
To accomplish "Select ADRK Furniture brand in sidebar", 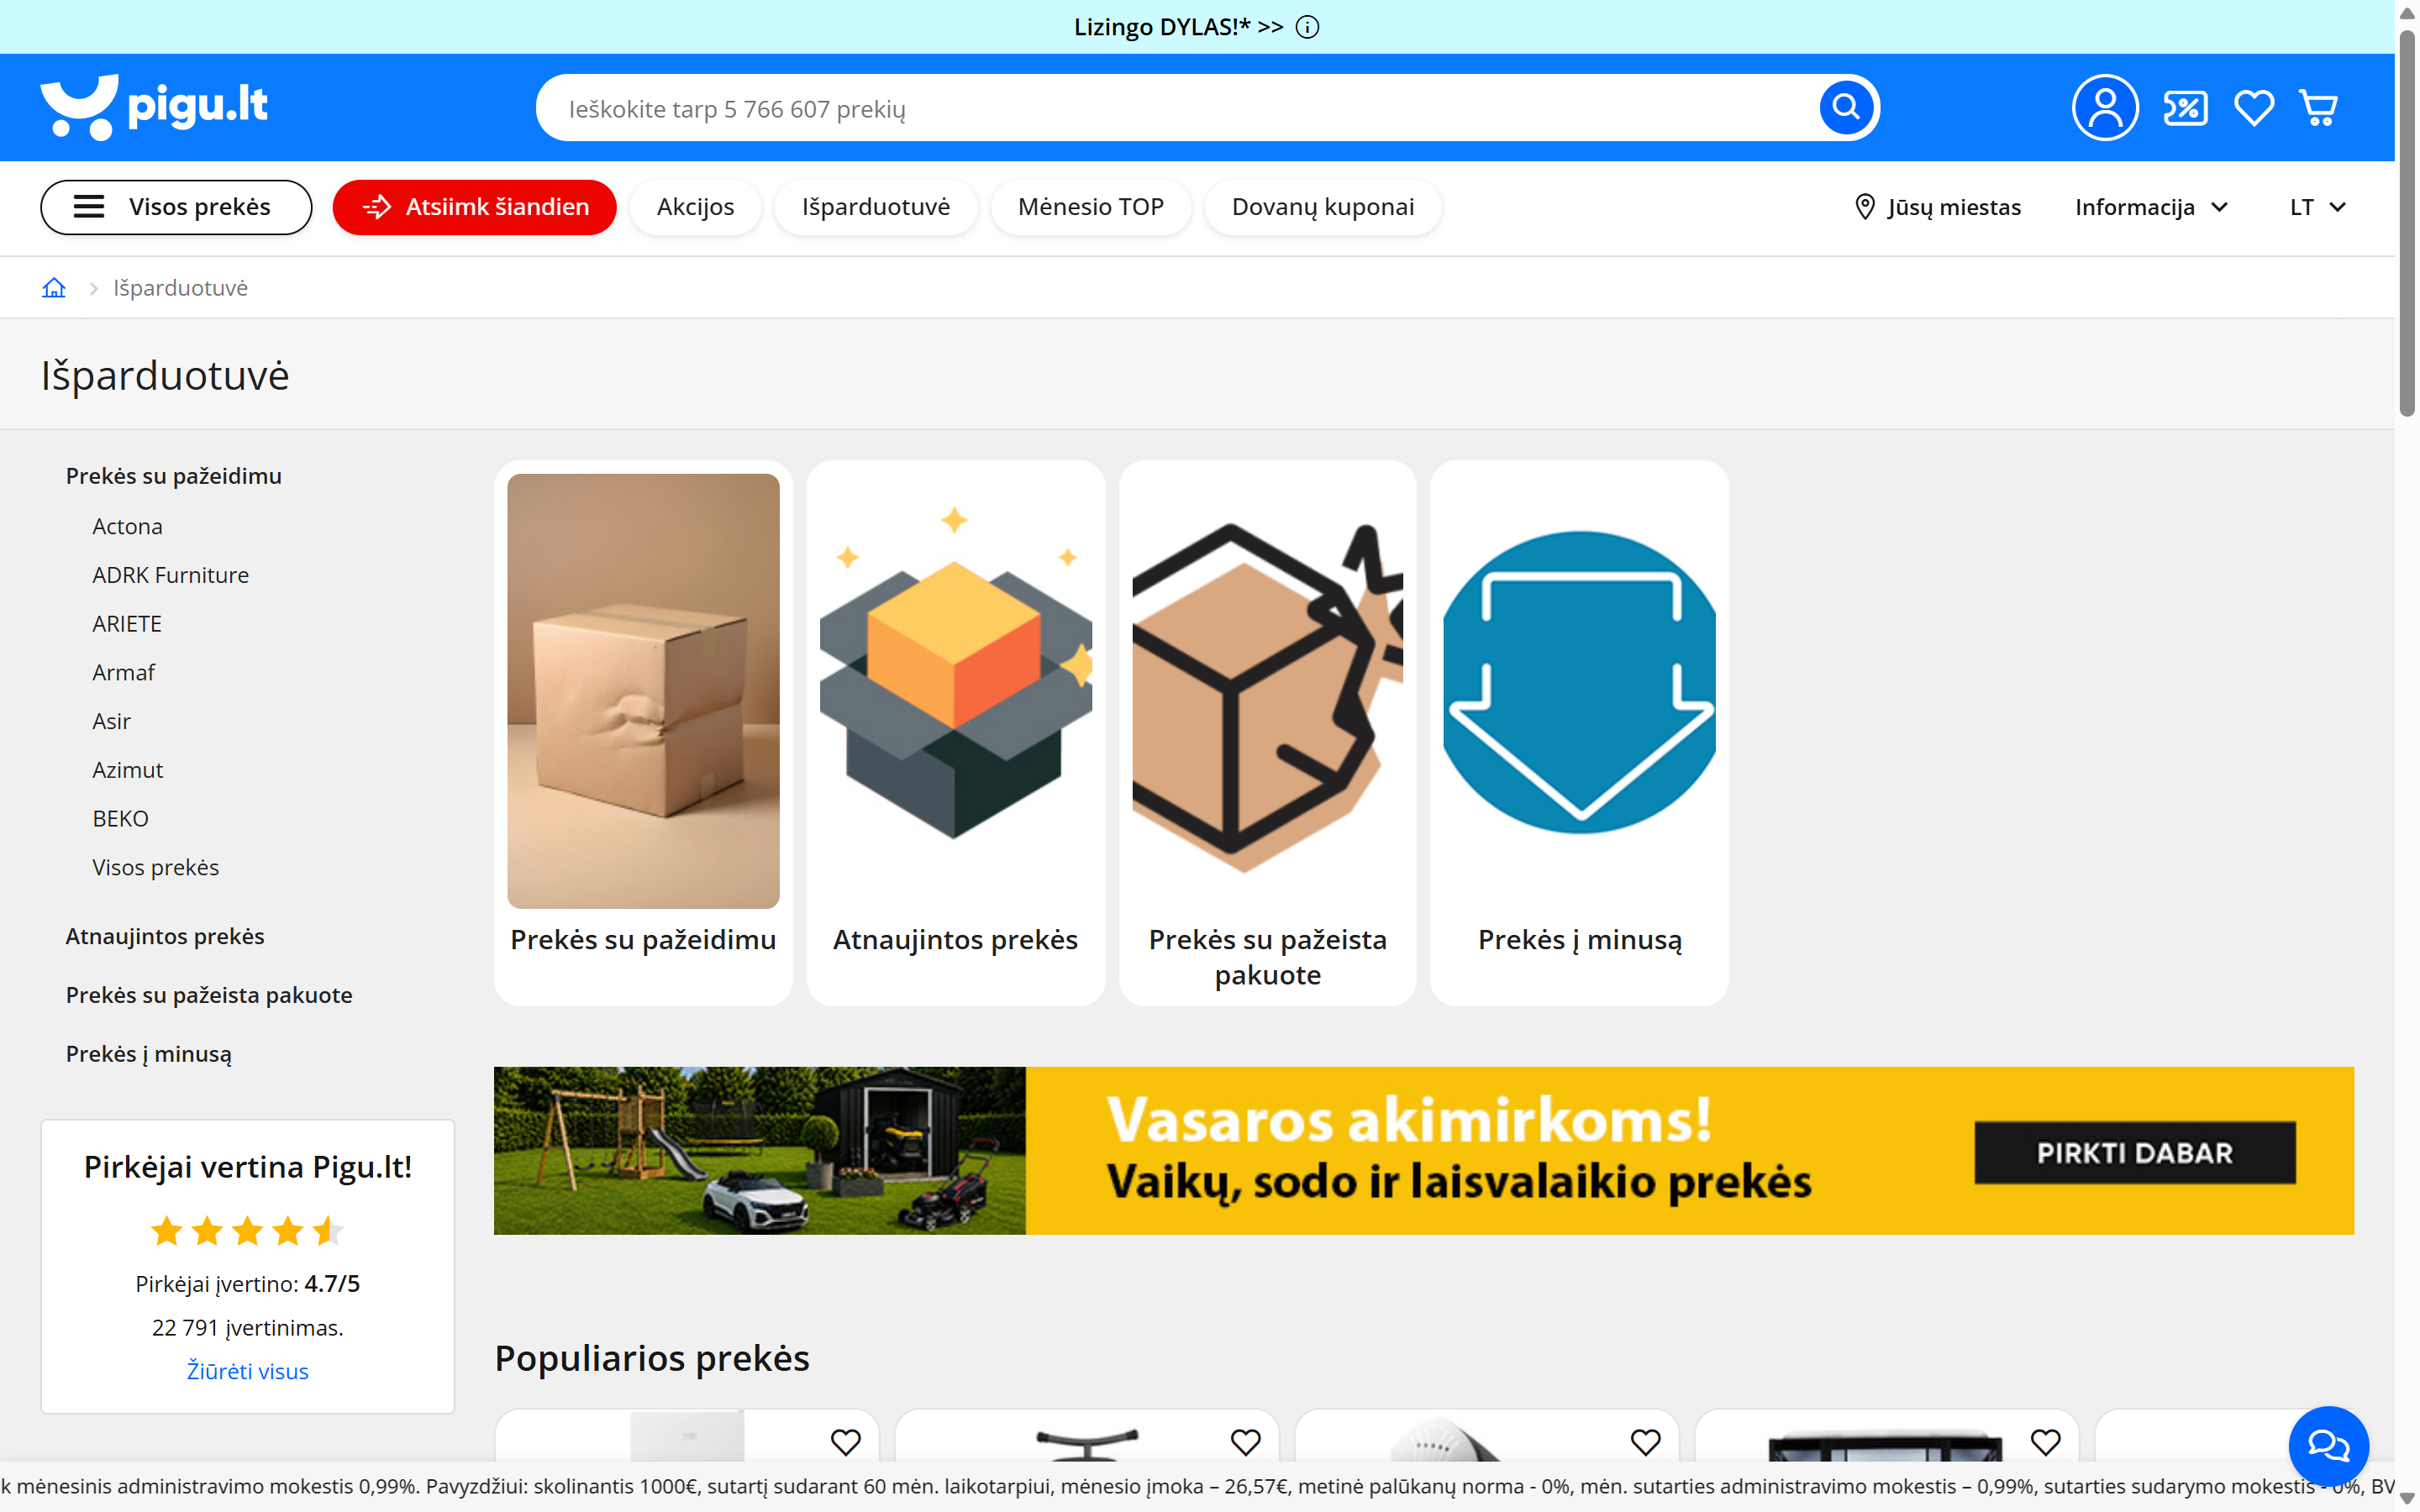I will [170, 575].
